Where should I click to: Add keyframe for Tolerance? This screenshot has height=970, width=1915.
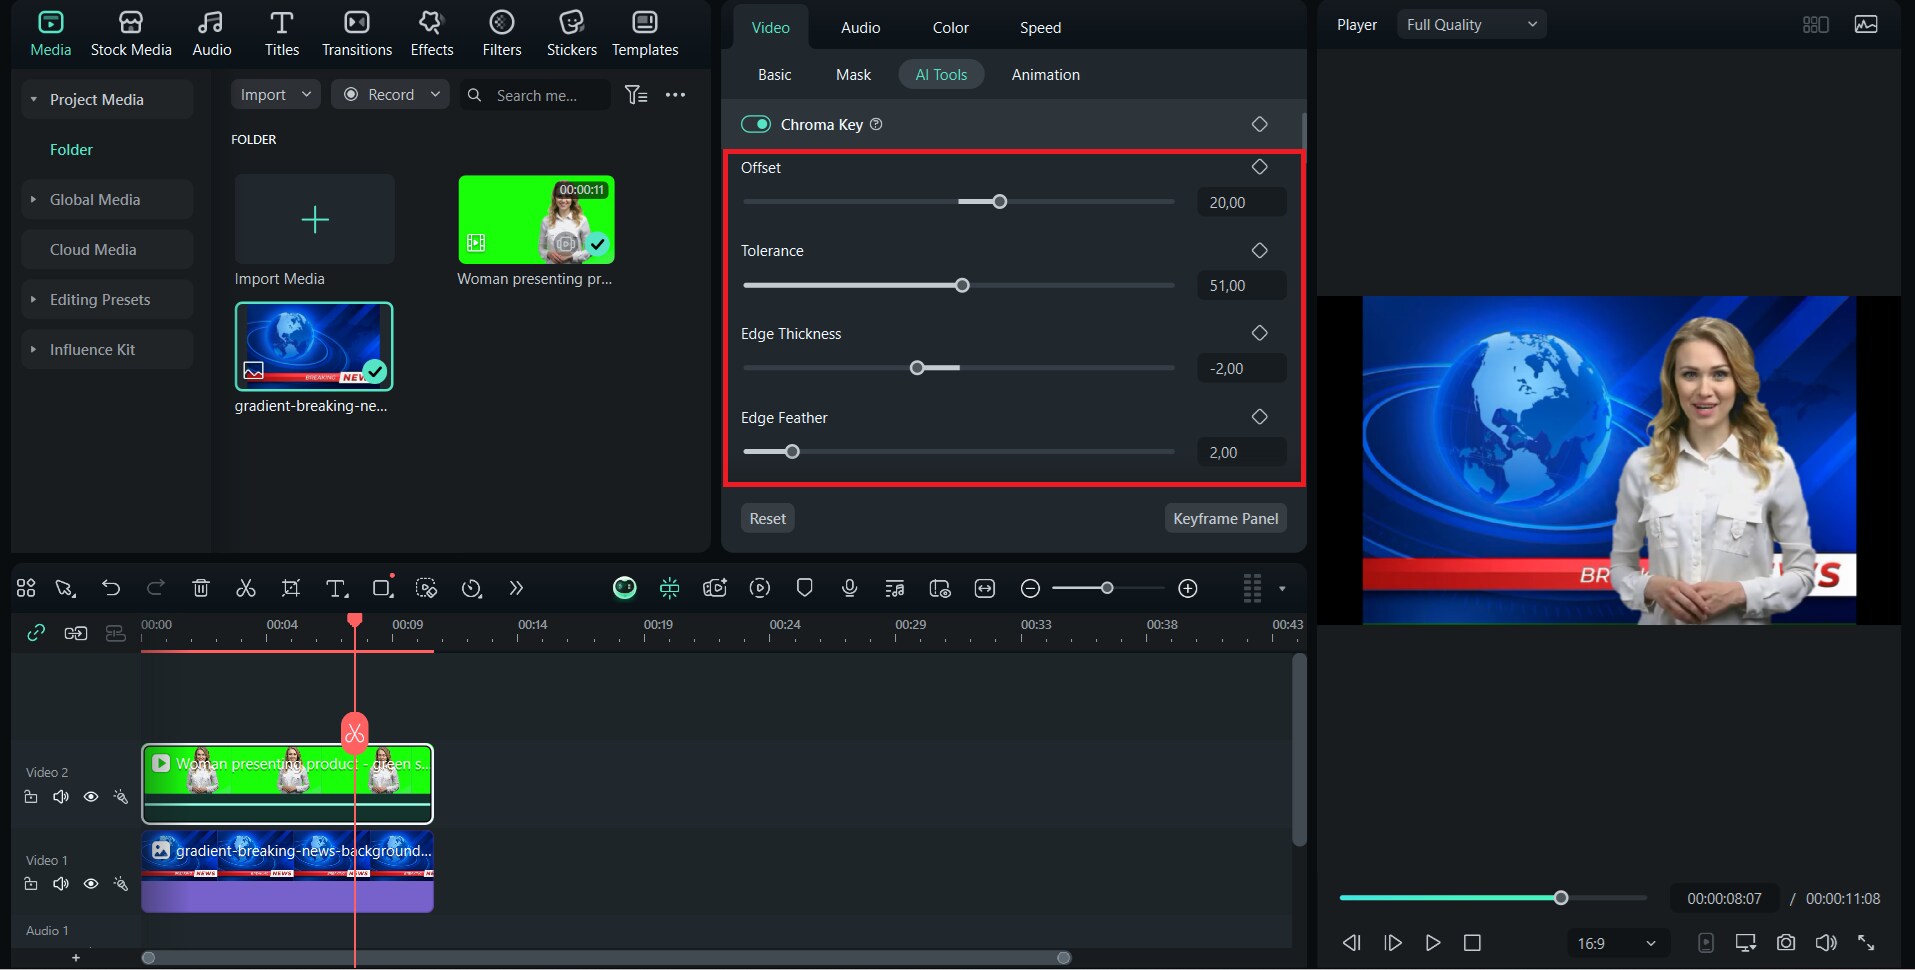pyautogui.click(x=1260, y=250)
